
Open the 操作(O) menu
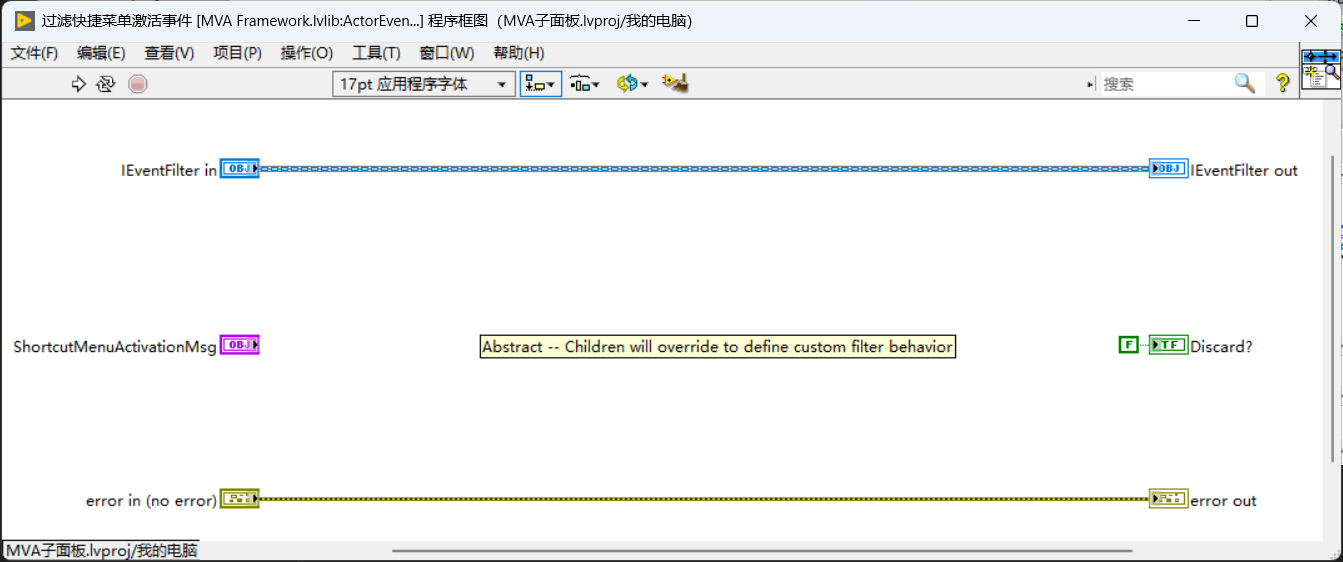pos(307,53)
